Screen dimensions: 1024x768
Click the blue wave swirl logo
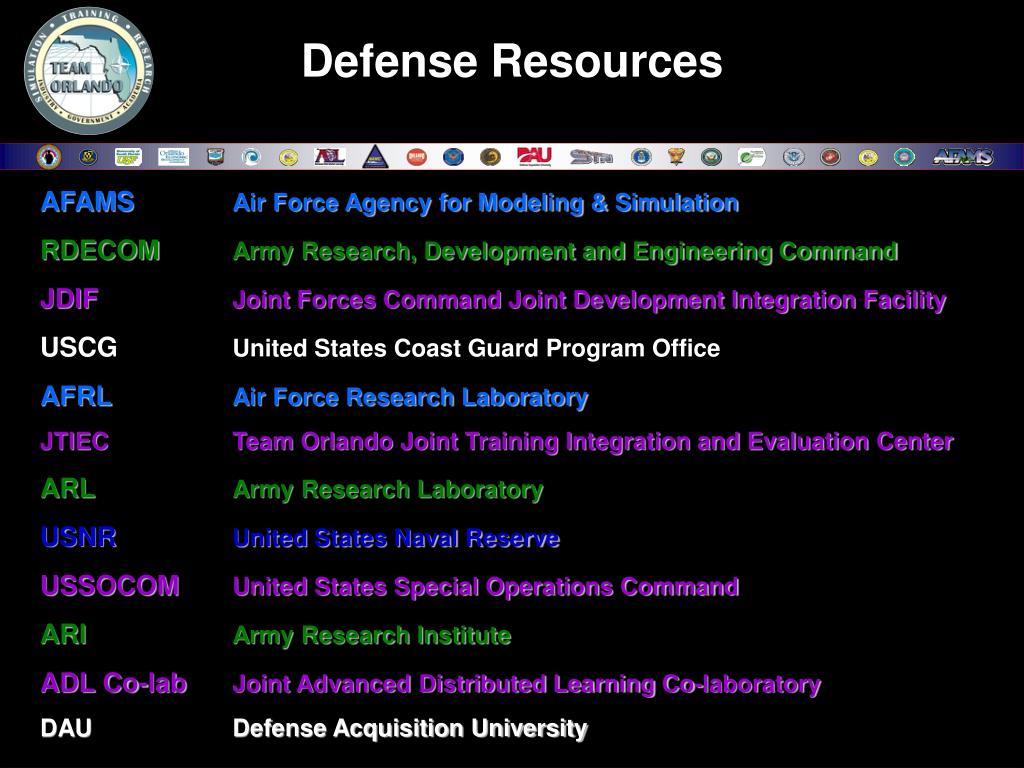[251, 157]
